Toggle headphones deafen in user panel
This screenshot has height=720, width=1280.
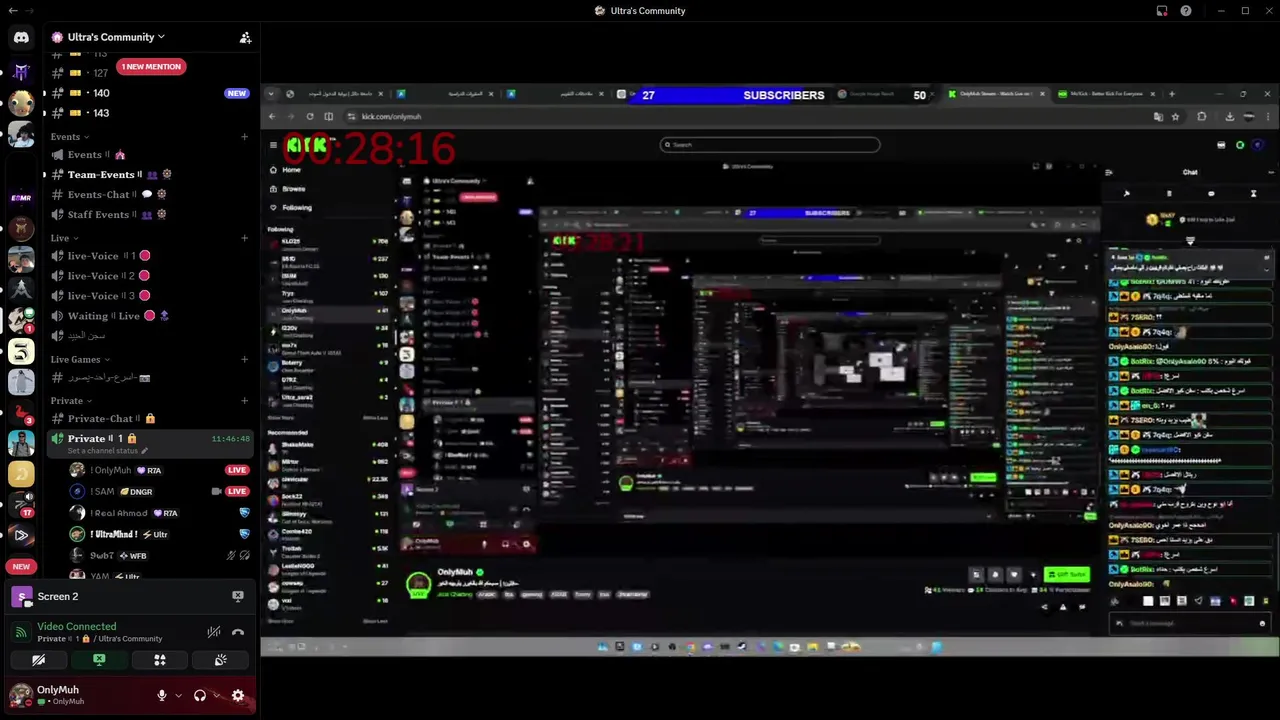point(199,695)
